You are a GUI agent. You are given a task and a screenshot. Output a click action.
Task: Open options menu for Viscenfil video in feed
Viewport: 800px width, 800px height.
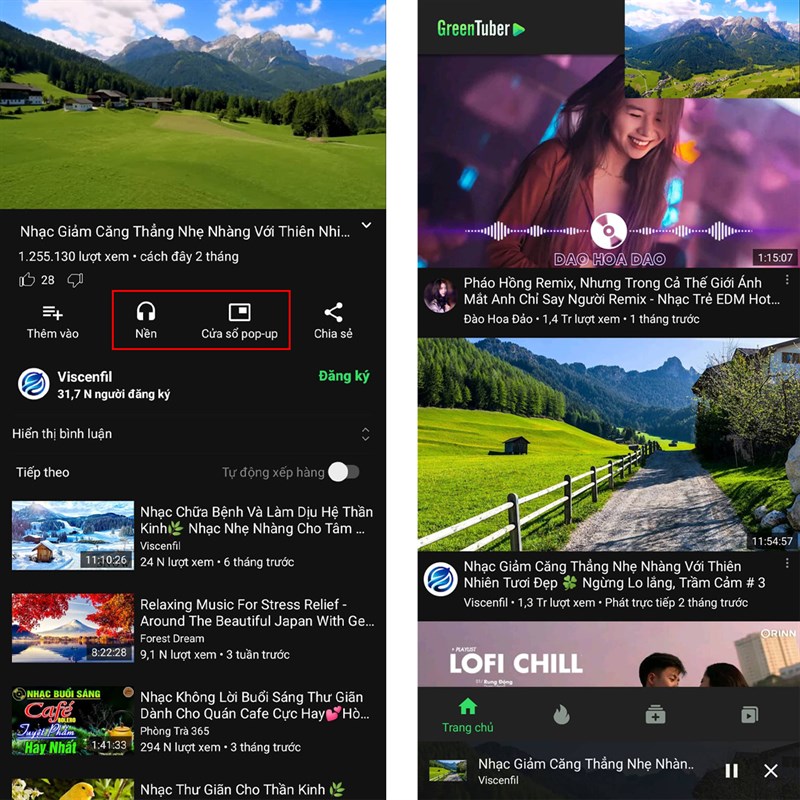pos(787,566)
